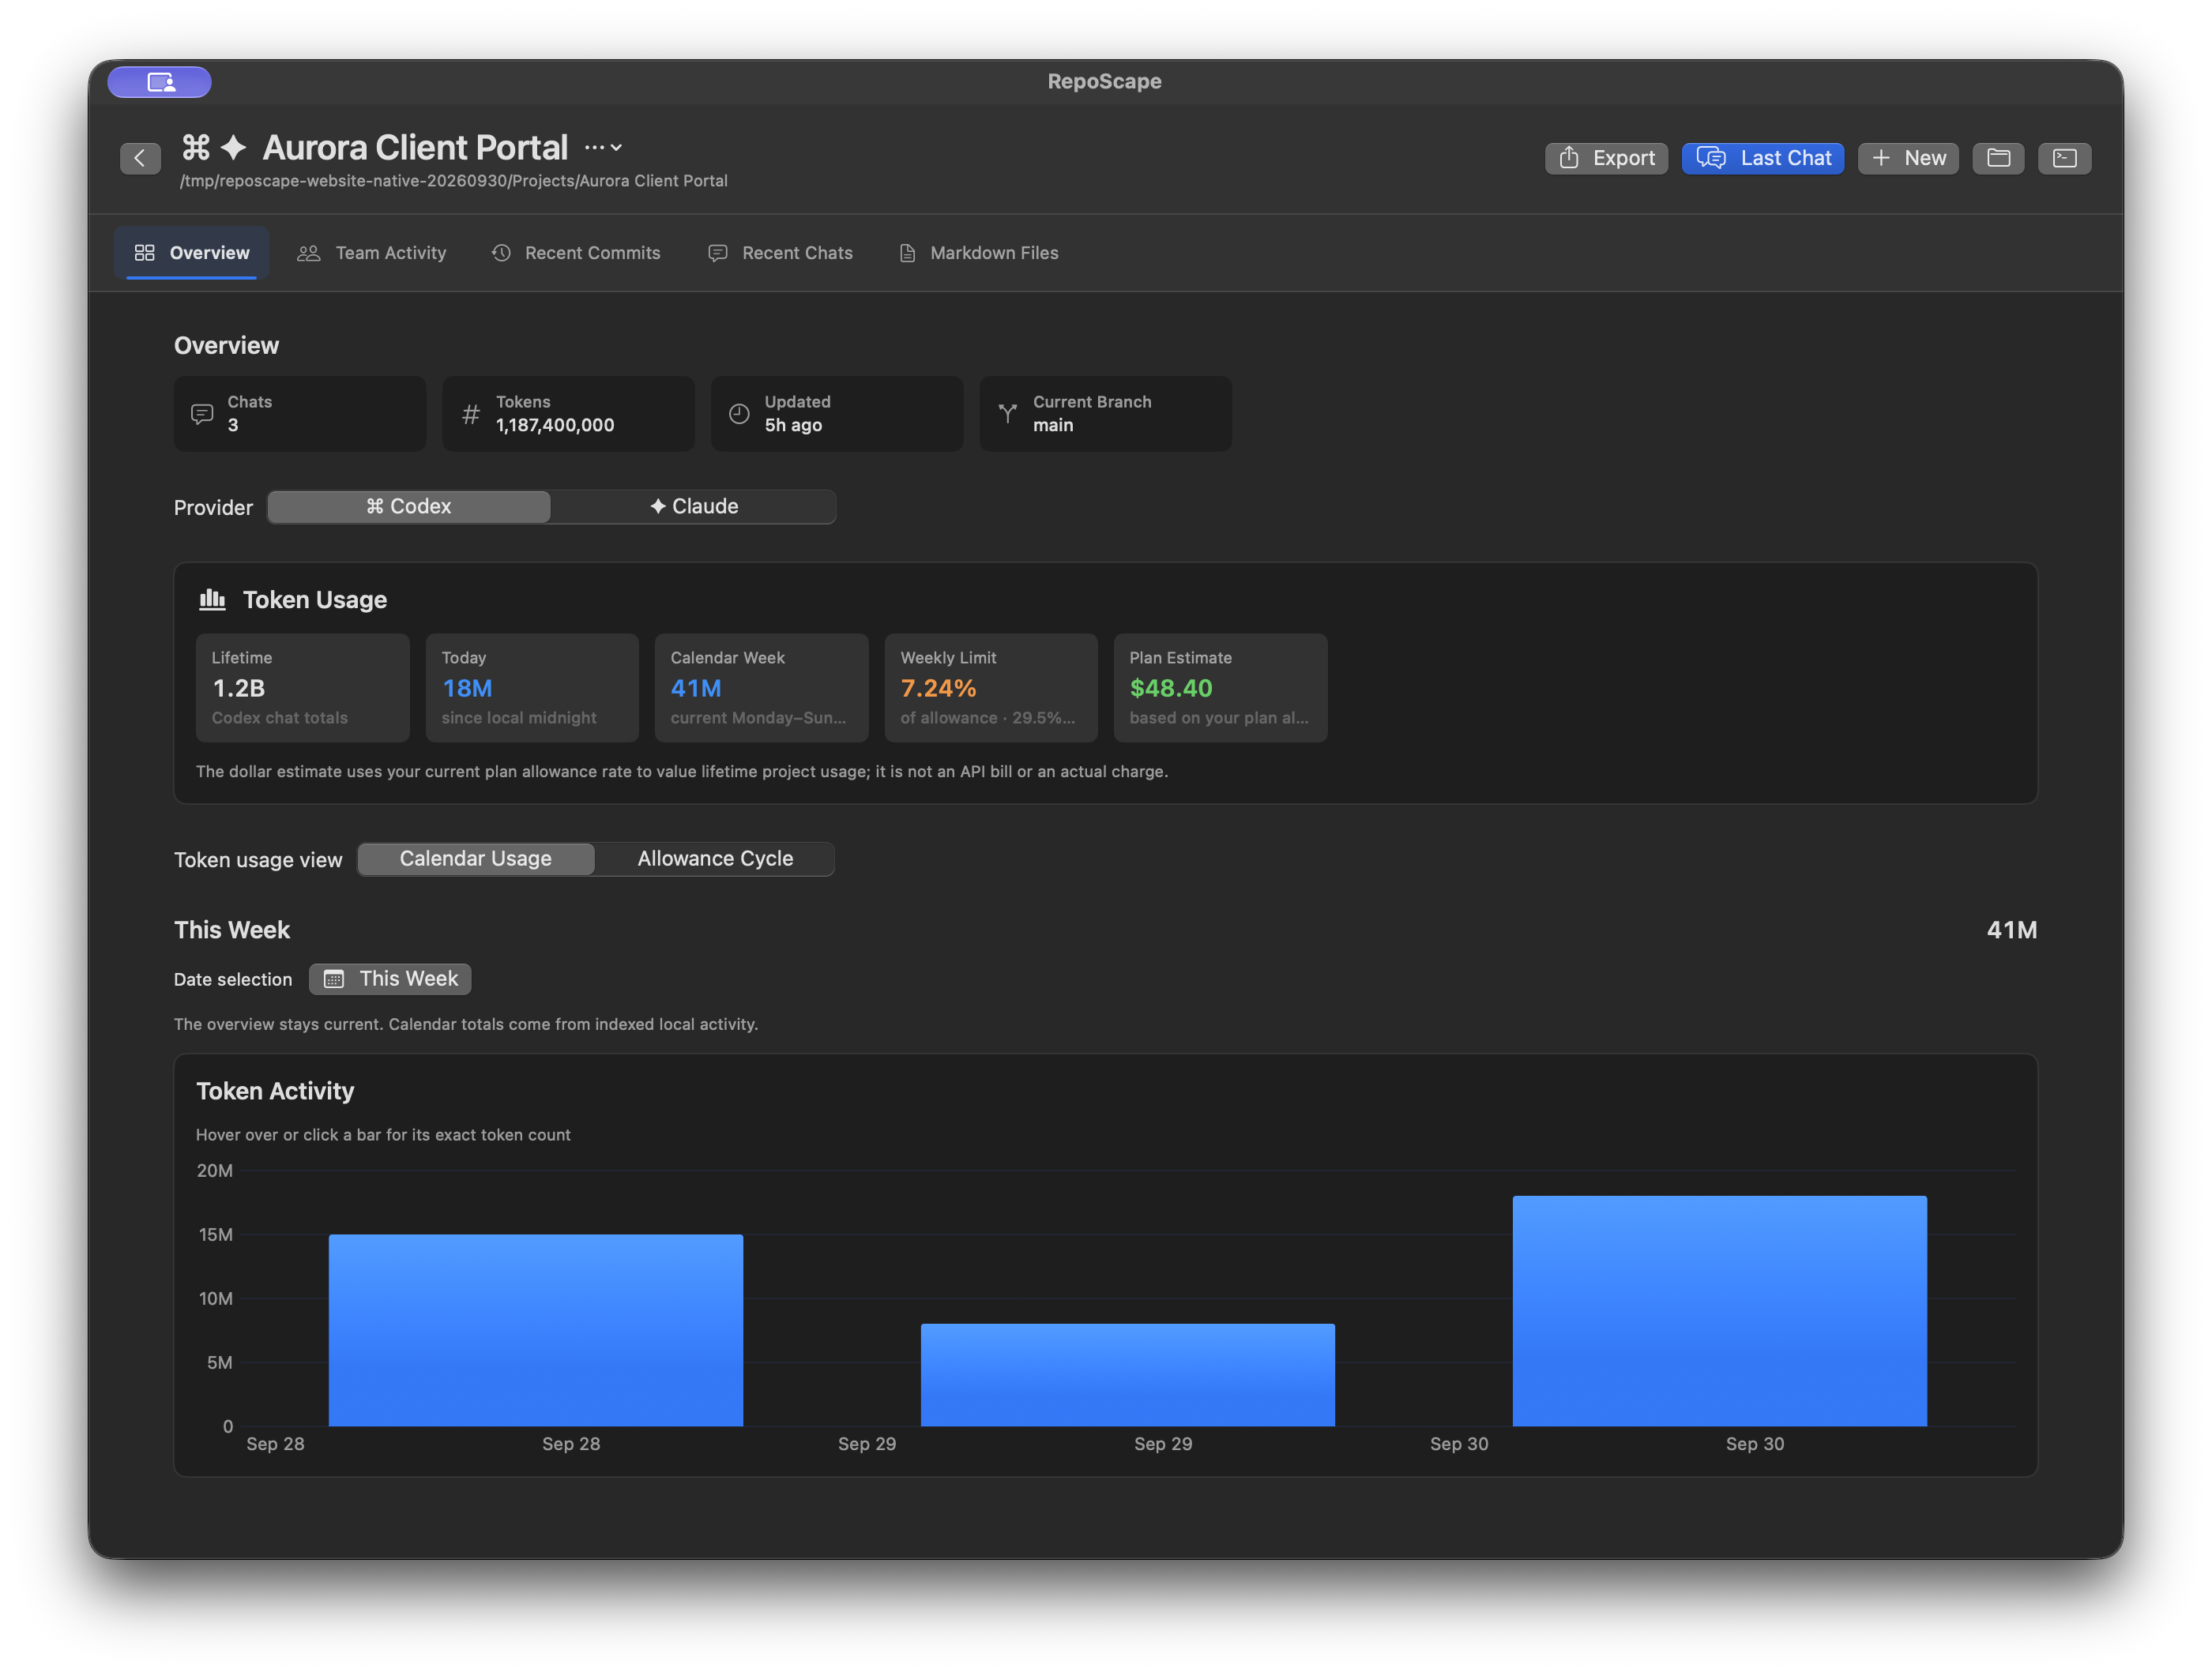
Task: Click the purple screen-sharing indicator in title bar
Action: (160, 82)
